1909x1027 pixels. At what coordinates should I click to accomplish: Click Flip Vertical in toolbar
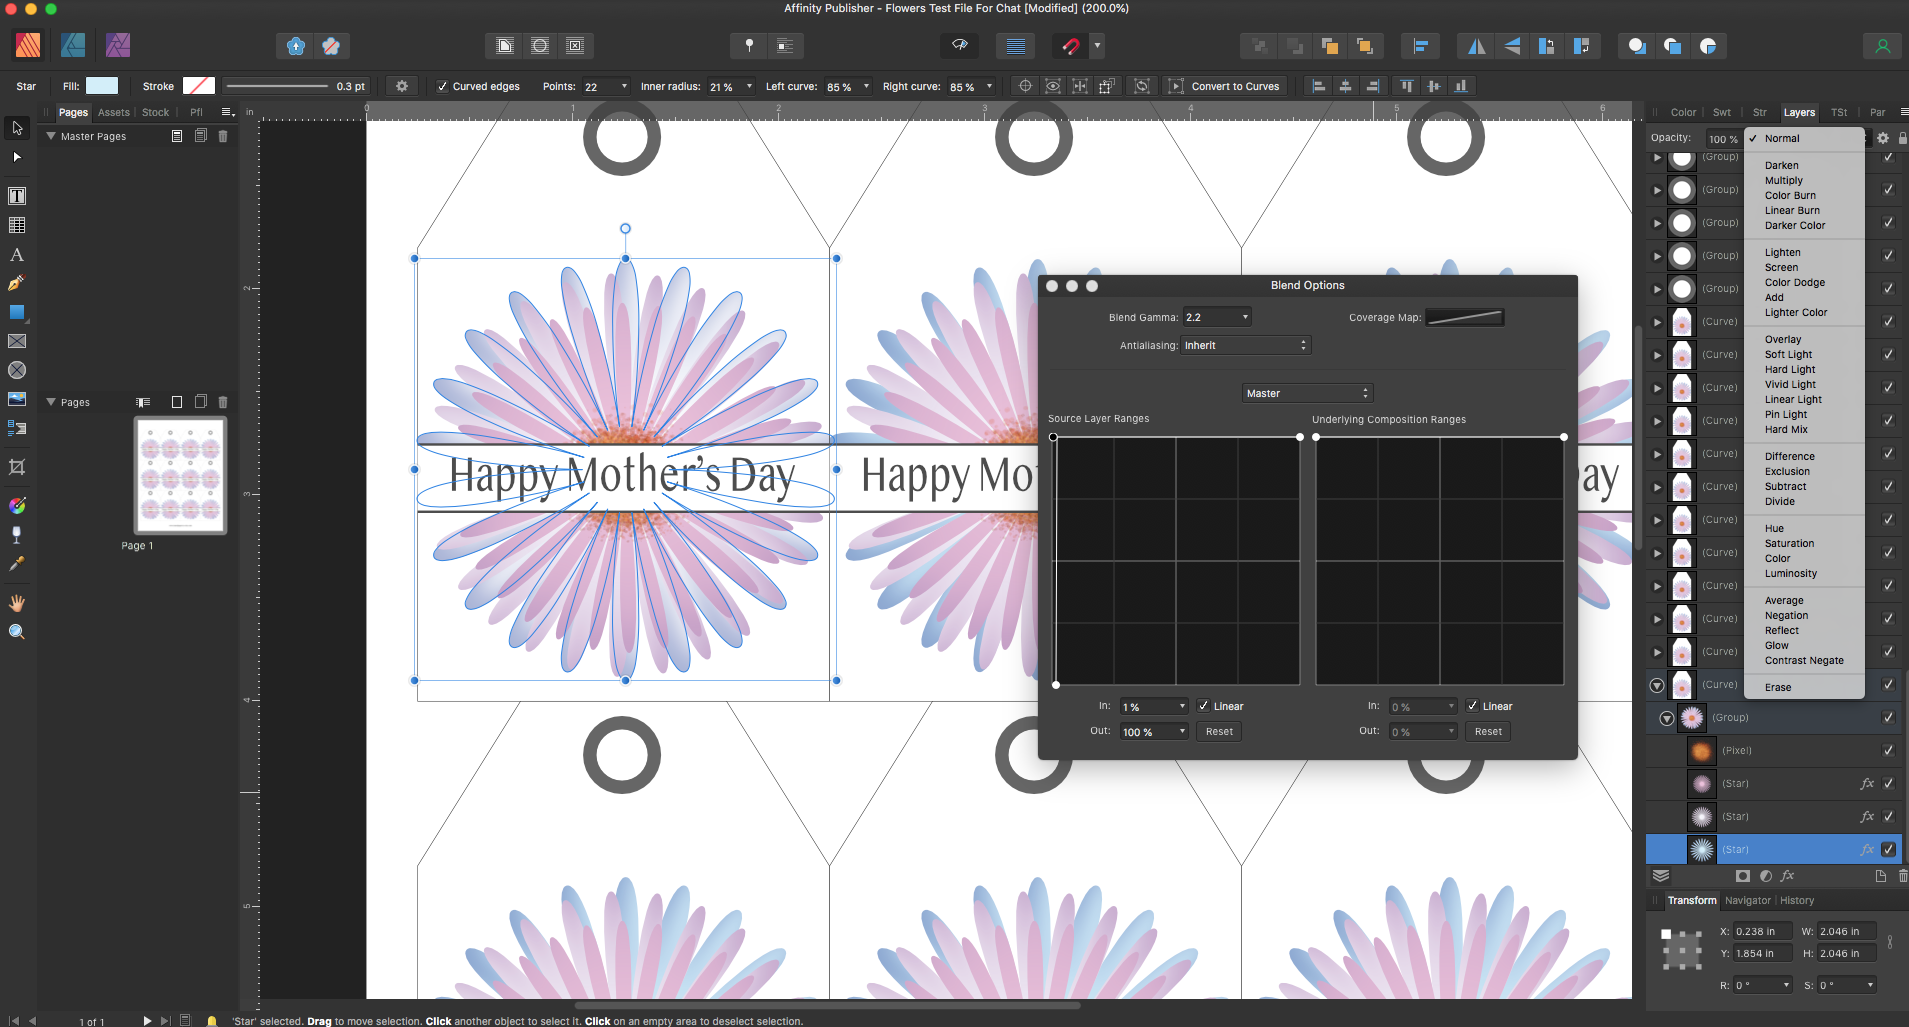[x=1512, y=46]
